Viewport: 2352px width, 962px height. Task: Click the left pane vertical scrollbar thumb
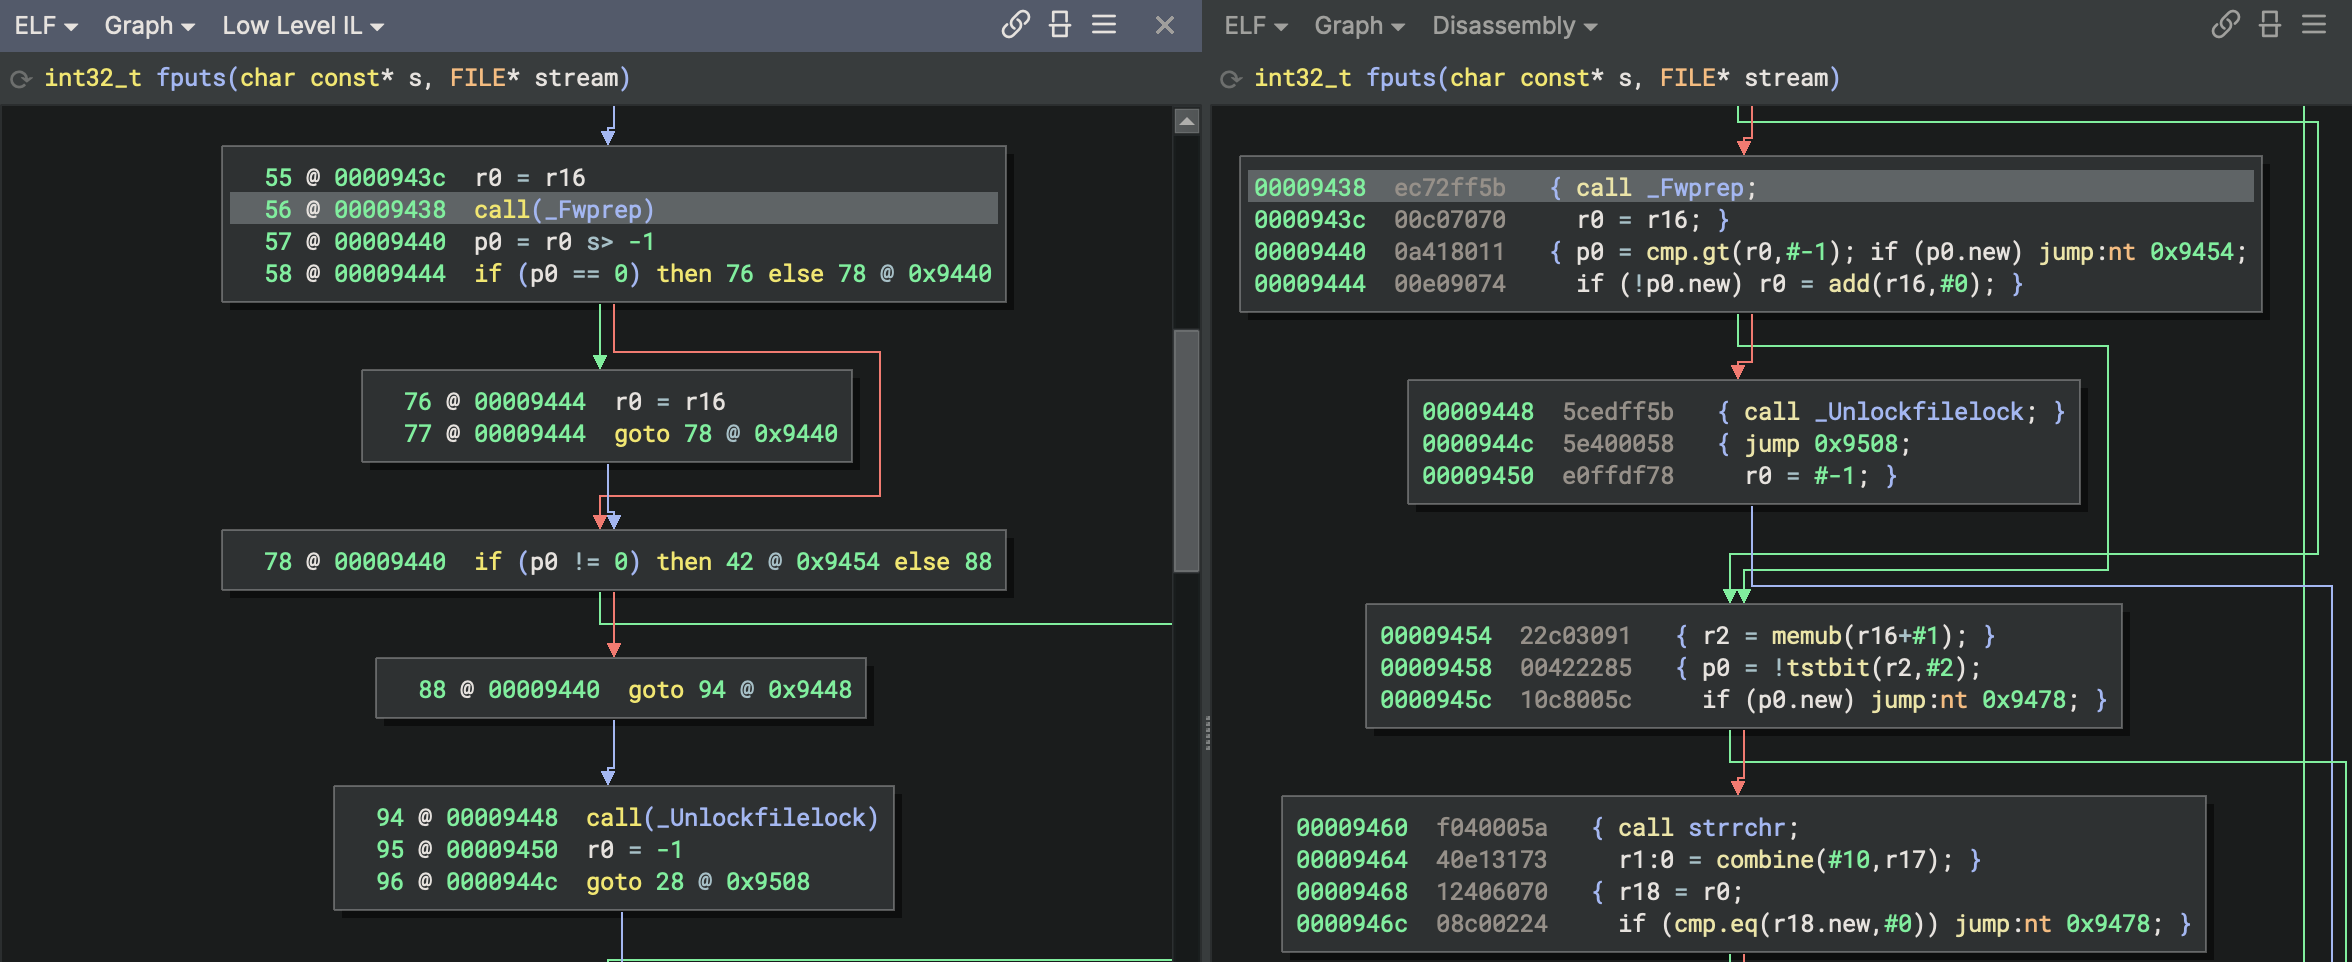[x=1186, y=450]
